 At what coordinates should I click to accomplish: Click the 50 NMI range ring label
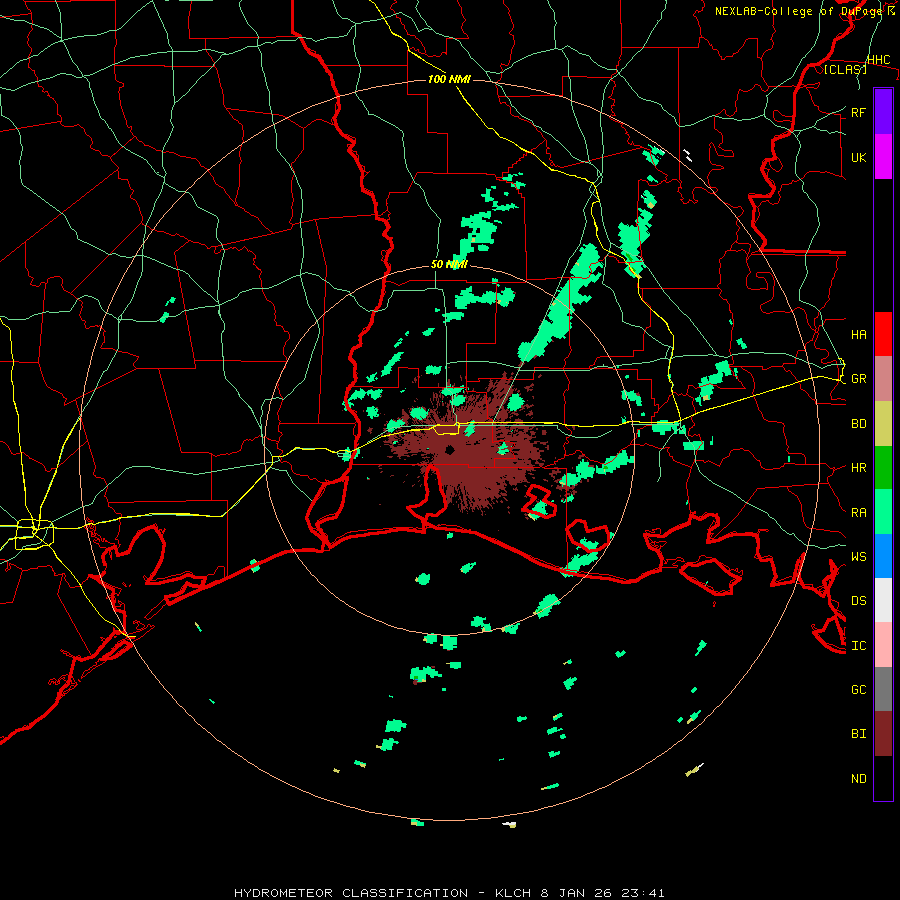[449, 265]
